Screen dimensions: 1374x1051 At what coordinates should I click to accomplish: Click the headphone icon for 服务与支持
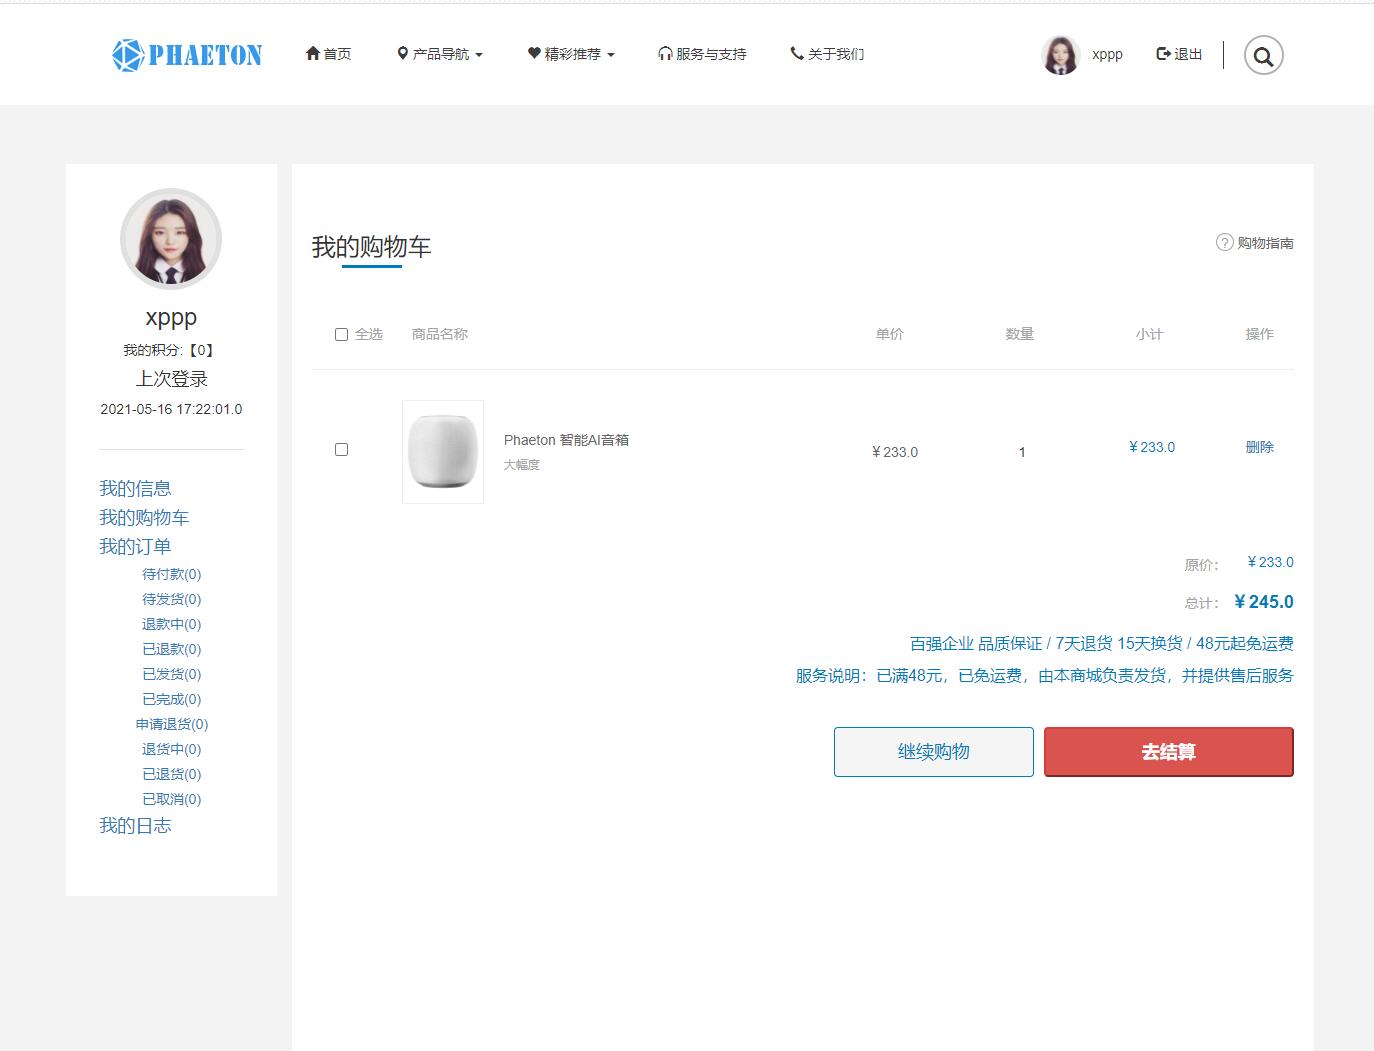click(665, 53)
